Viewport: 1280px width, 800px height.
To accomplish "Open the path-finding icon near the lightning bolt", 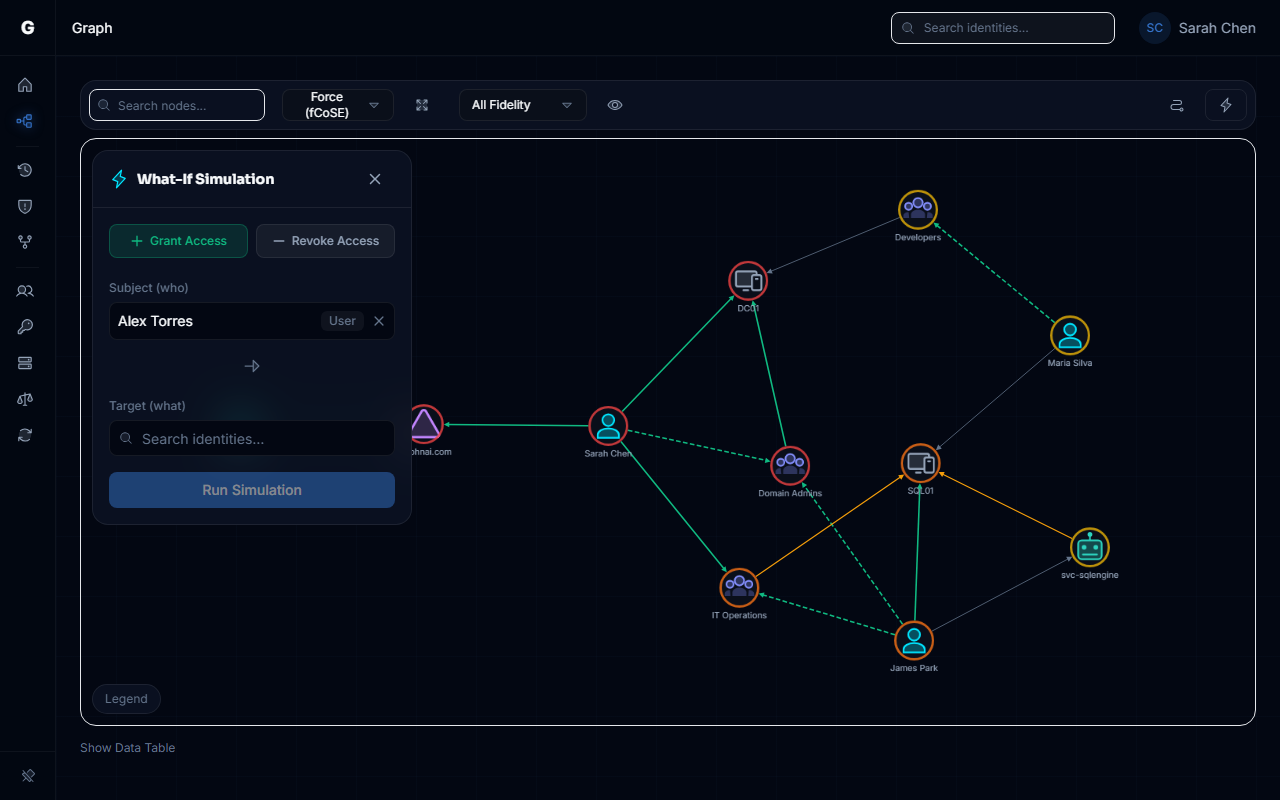I will tap(1177, 105).
